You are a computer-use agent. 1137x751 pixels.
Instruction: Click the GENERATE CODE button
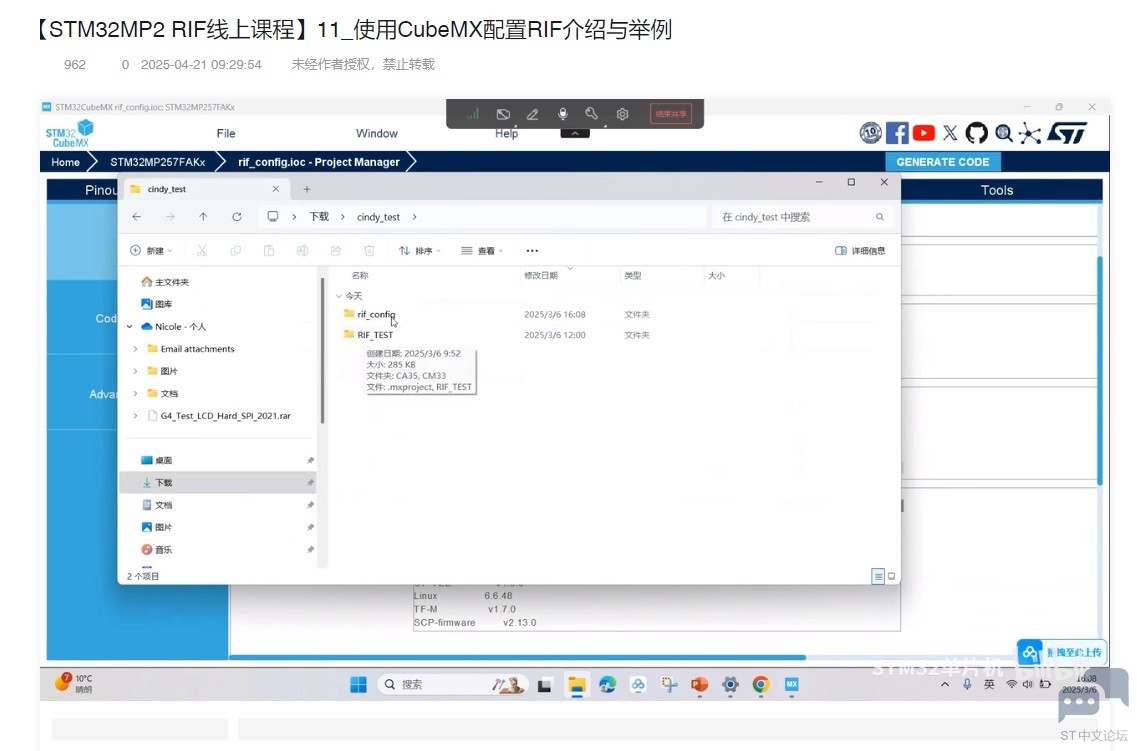942,162
